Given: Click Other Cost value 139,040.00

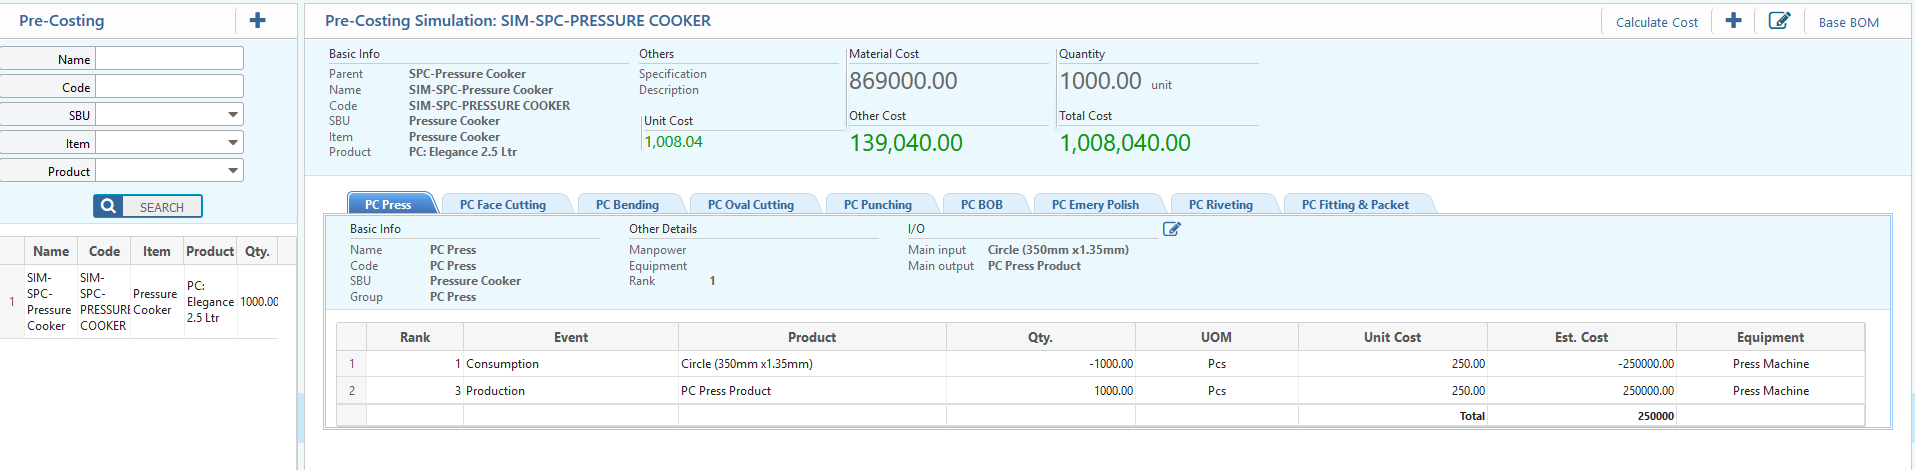Looking at the screenshot, I should tap(906, 143).
